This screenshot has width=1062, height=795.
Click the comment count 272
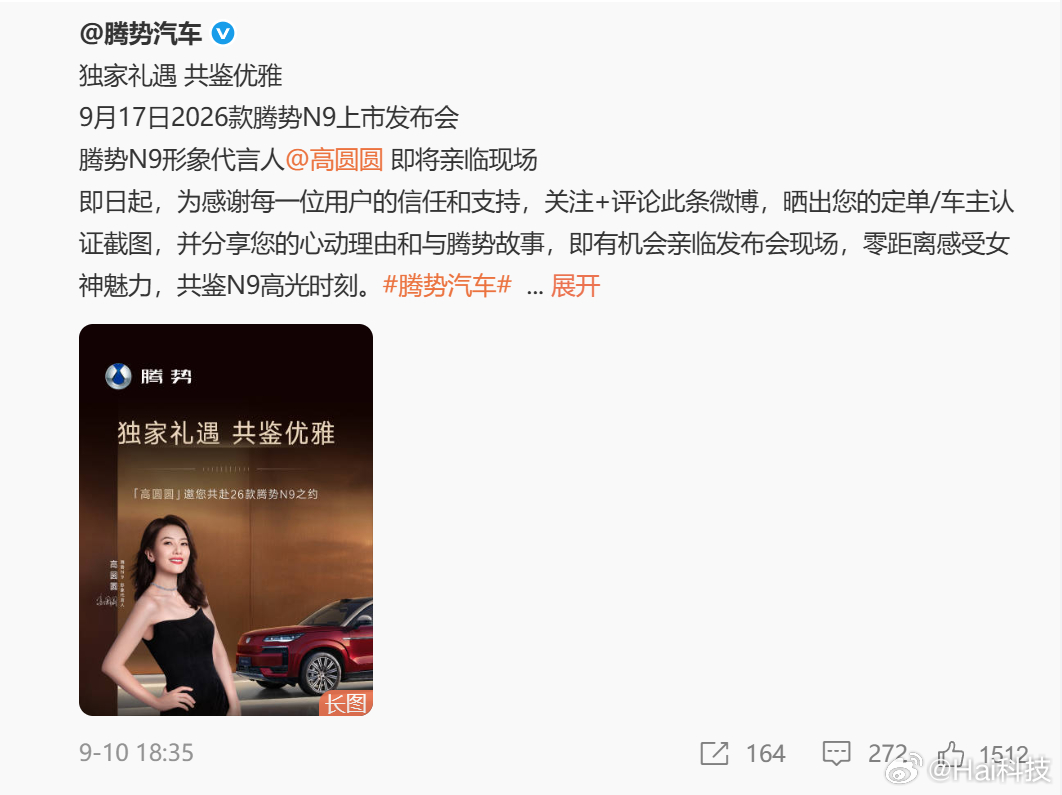[x=887, y=754]
